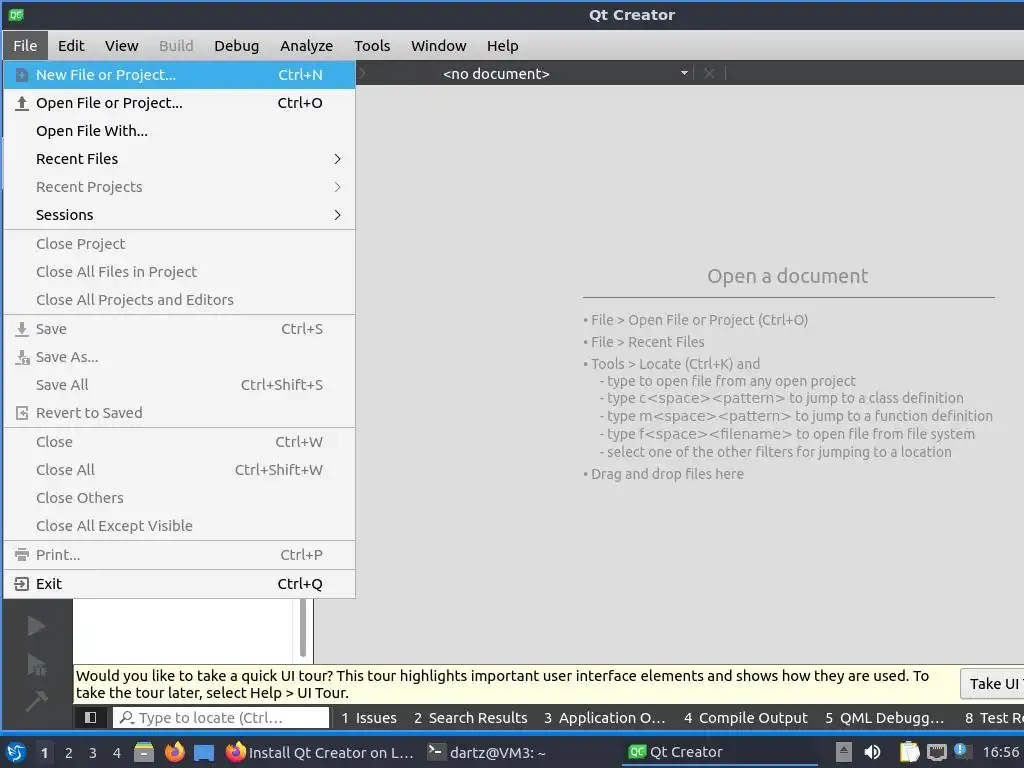Open the View menu
This screenshot has width=1024, height=768.
121,46
